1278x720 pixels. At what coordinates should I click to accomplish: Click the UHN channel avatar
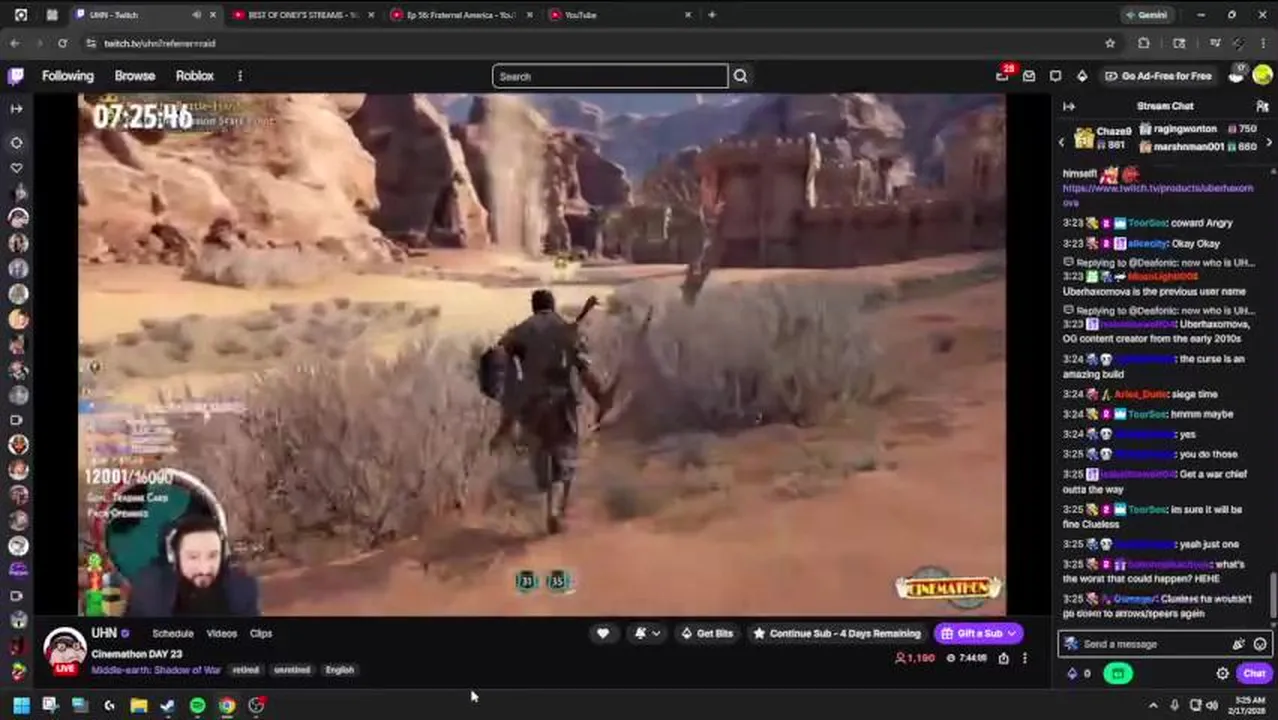point(64,649)
